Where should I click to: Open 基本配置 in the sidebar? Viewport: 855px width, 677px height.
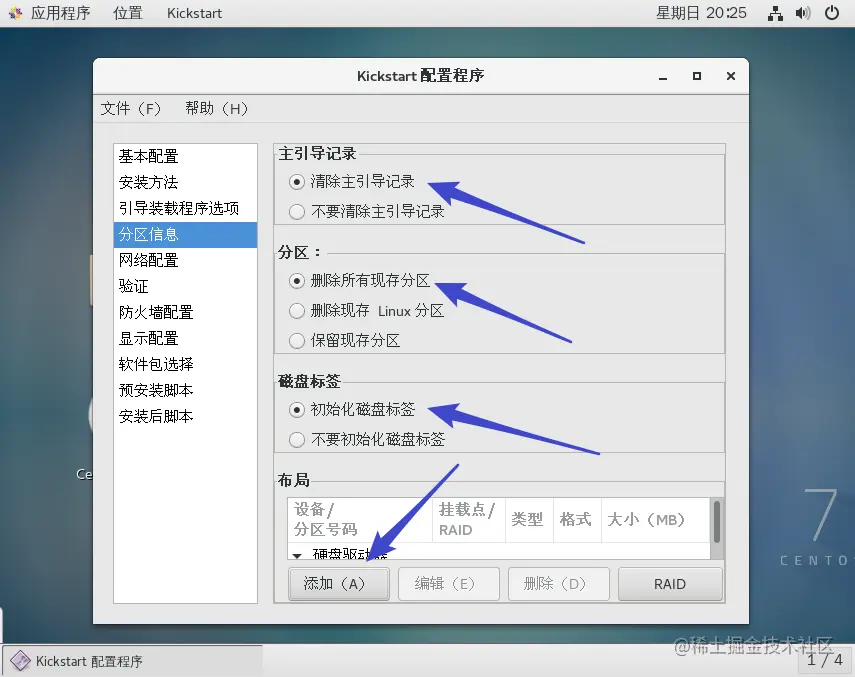(185, 156)
